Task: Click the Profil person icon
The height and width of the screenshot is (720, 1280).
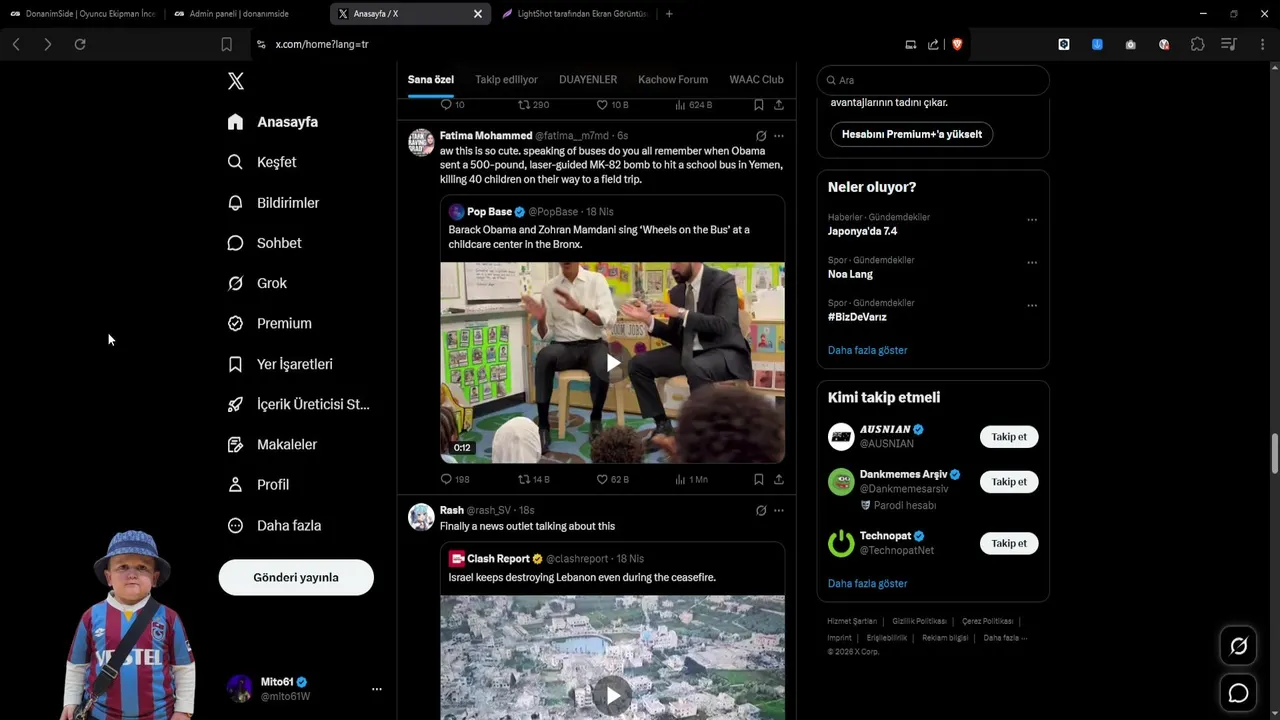Action: (x=235, y=484)
